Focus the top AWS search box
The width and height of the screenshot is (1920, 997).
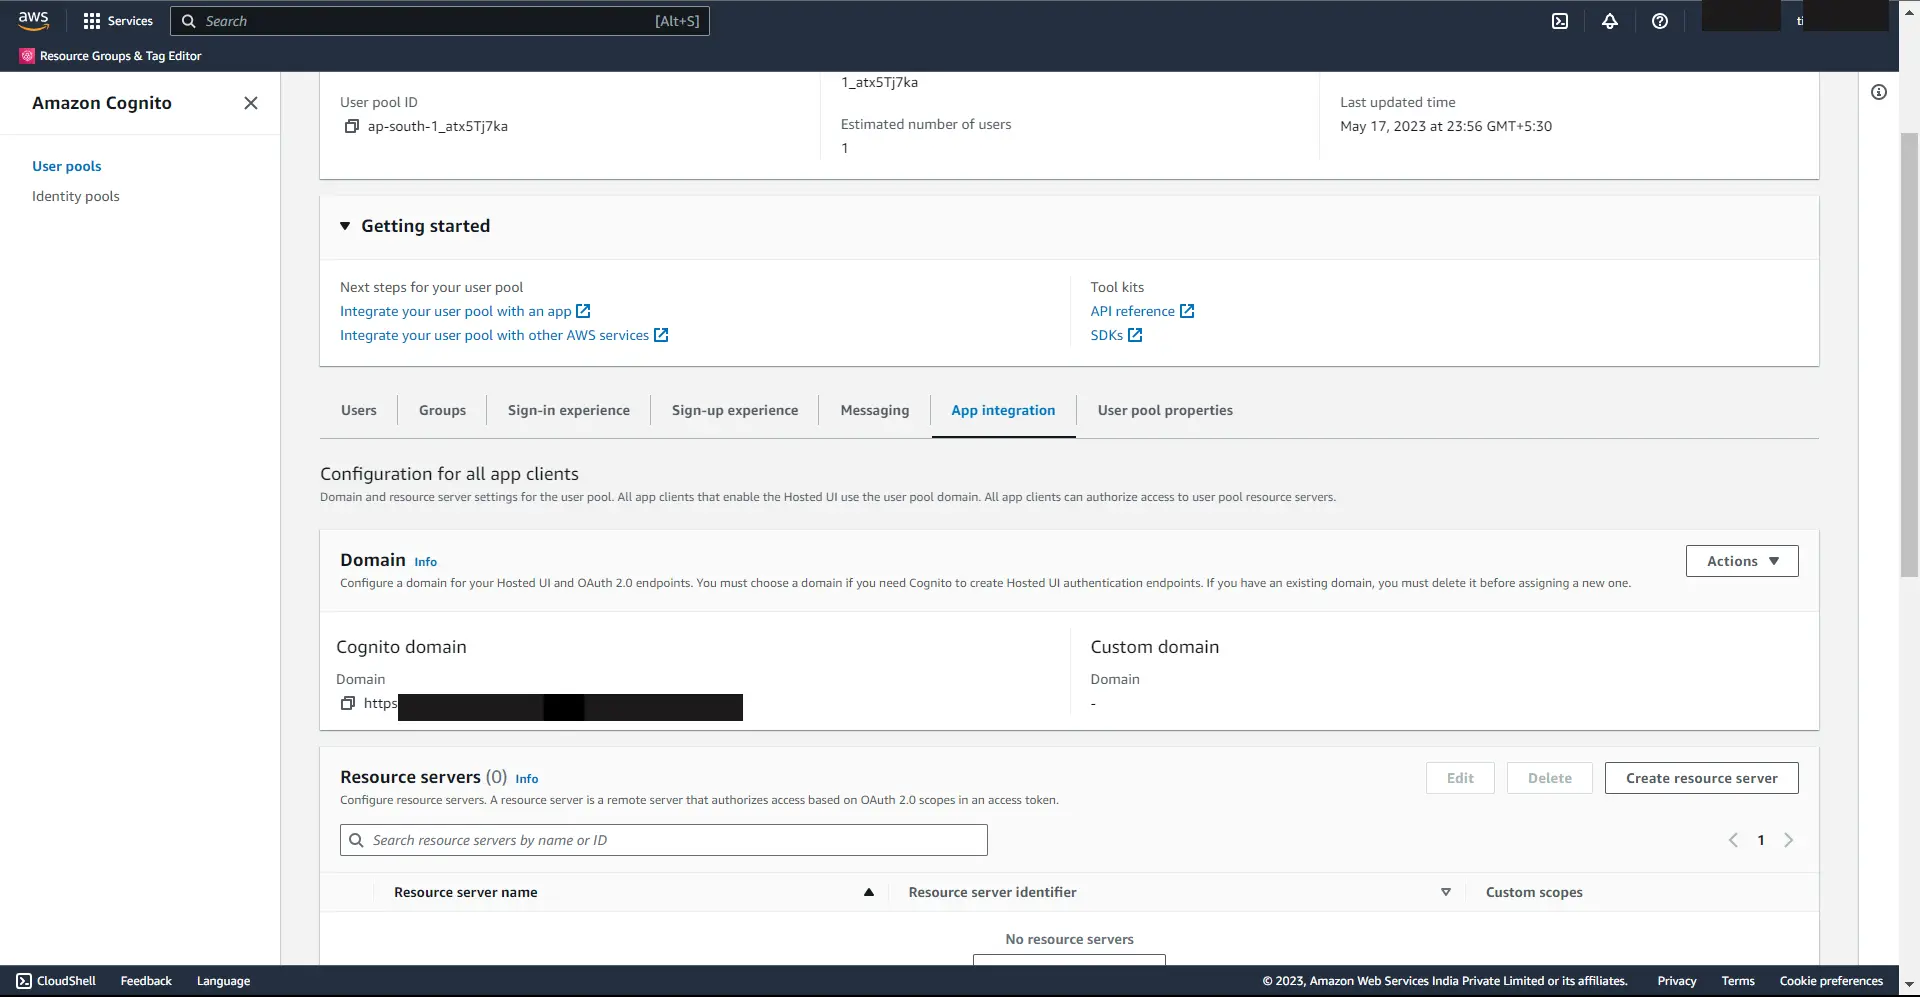pos(440,21)
